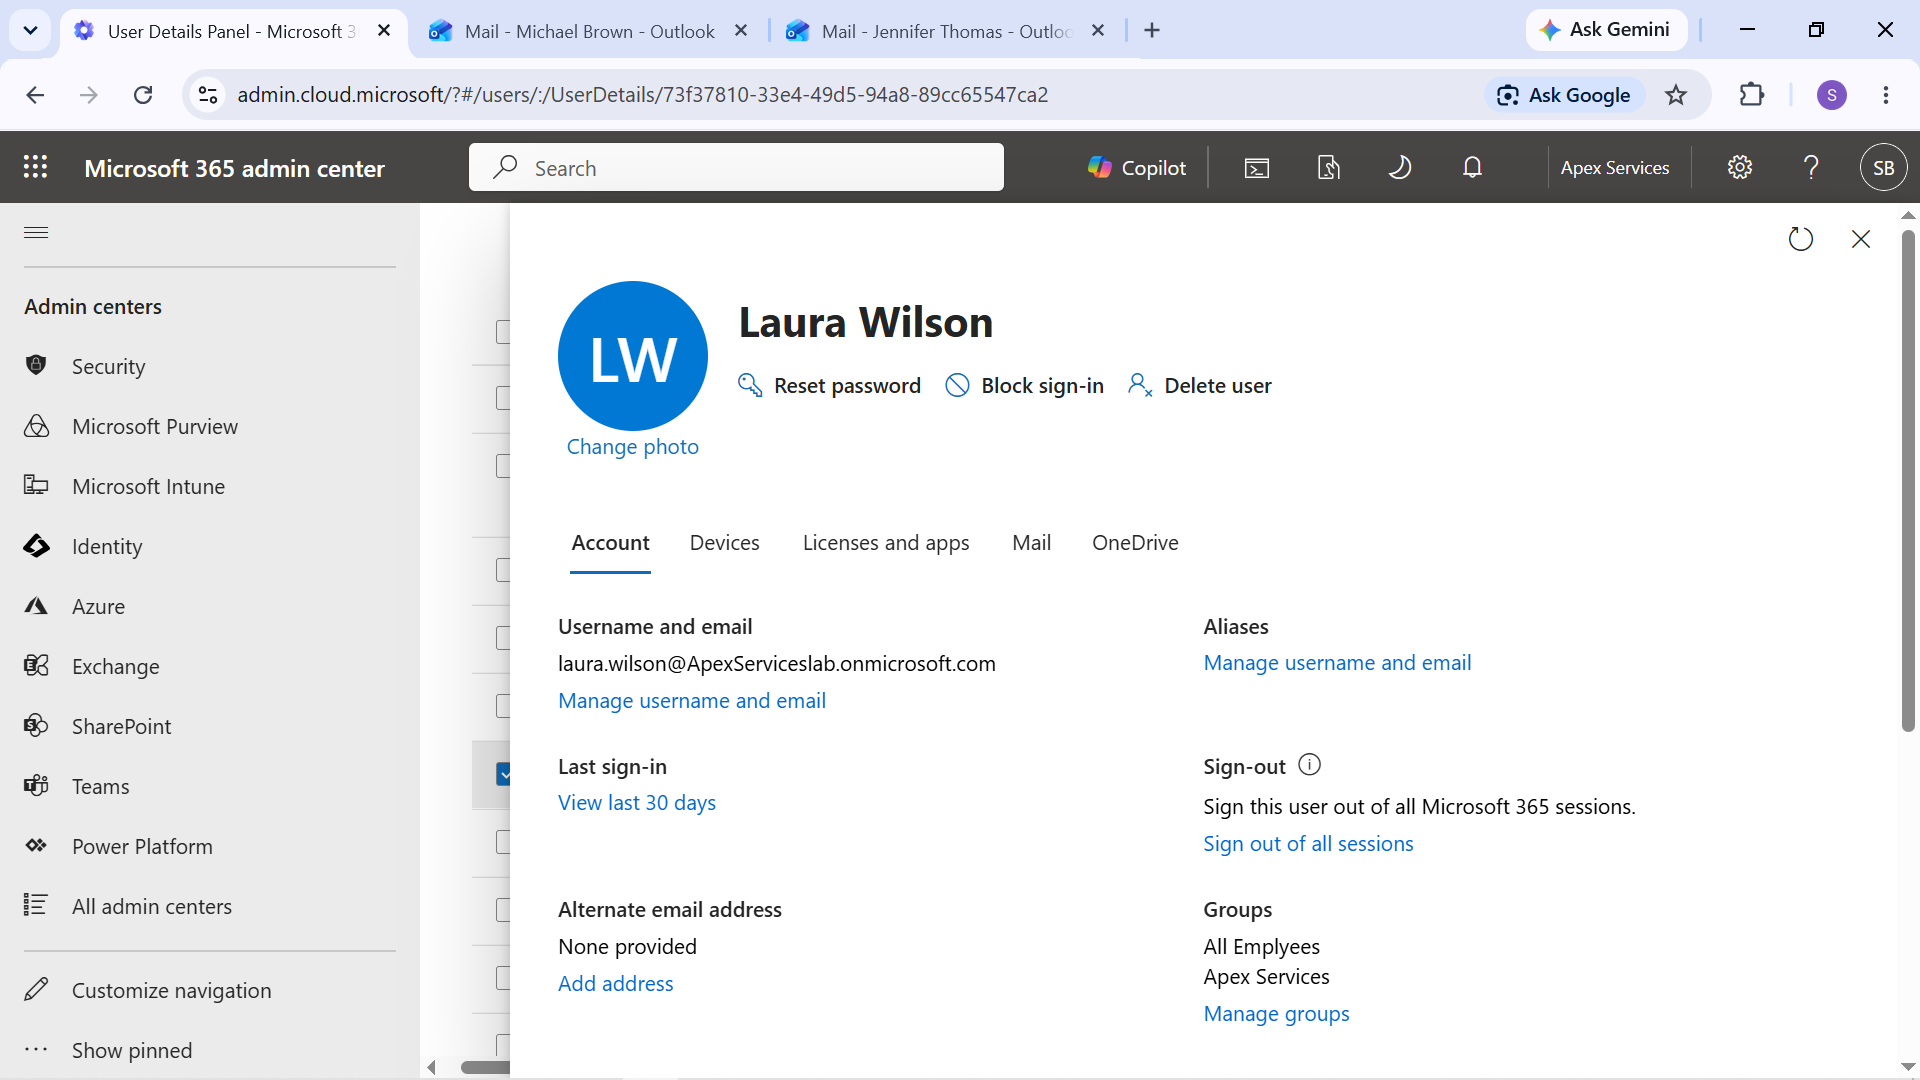
Task: Click the horizontal scrollbar left arrow
Action: (431, 1067)
